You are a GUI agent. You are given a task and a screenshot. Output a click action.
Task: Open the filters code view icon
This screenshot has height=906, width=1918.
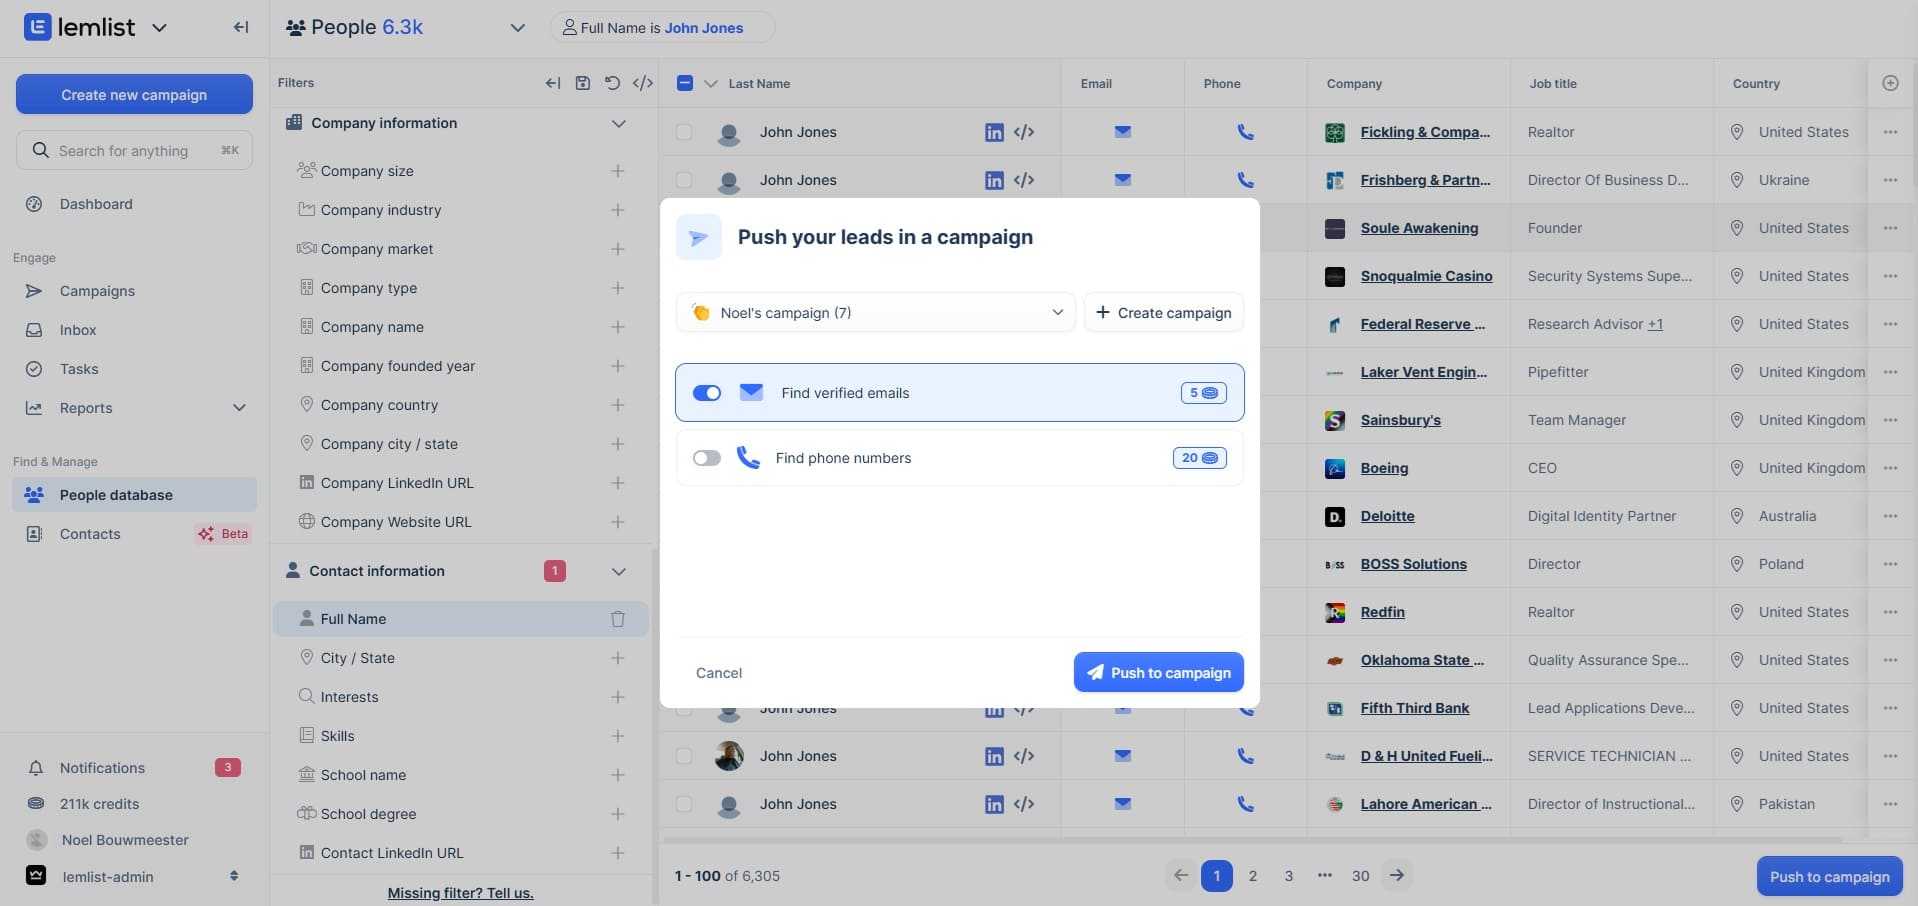click(643, 83)
